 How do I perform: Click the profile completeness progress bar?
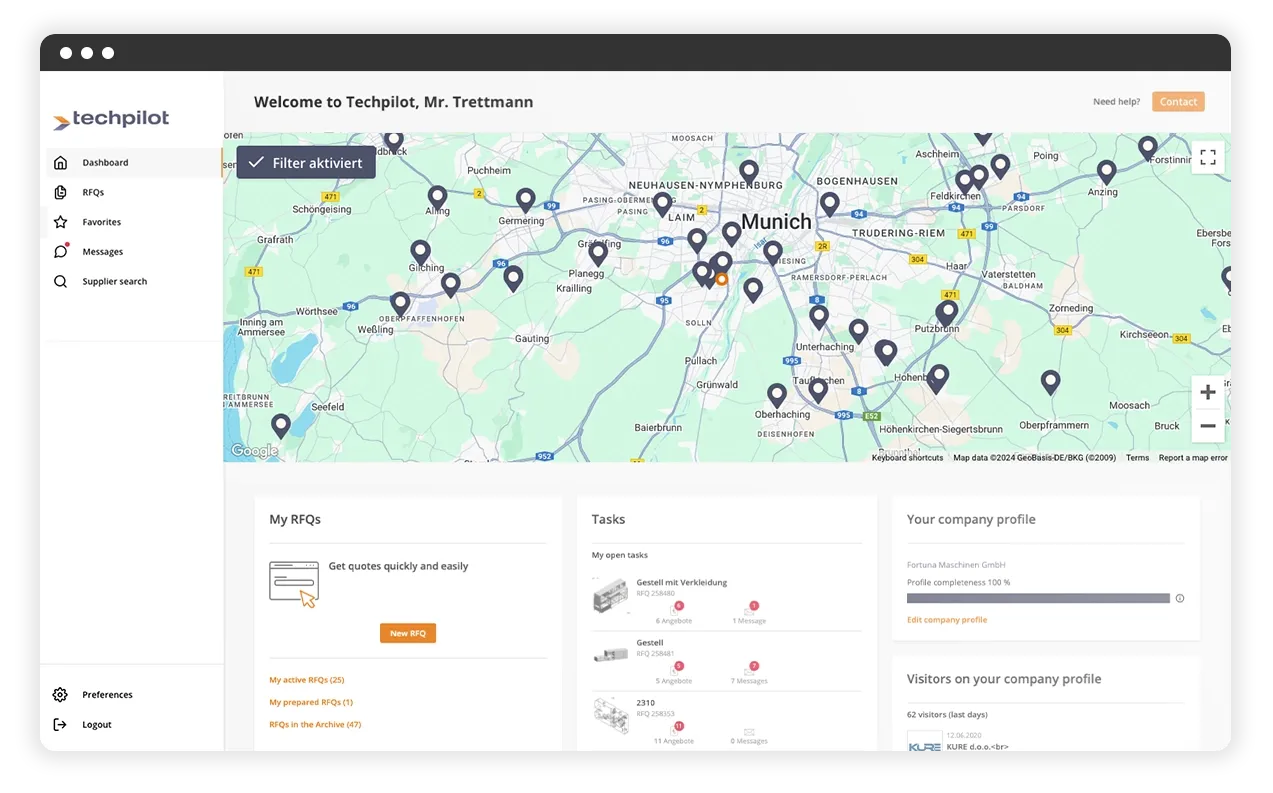tap(1038, 598)
